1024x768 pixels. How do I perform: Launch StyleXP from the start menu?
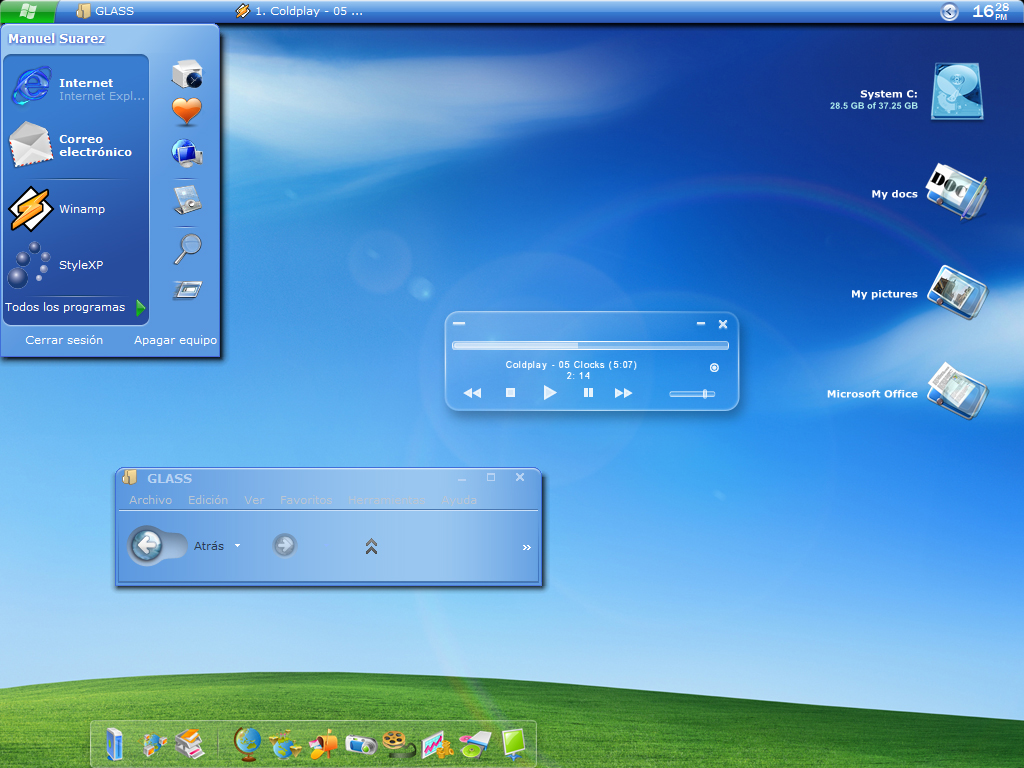coord(75,264)
